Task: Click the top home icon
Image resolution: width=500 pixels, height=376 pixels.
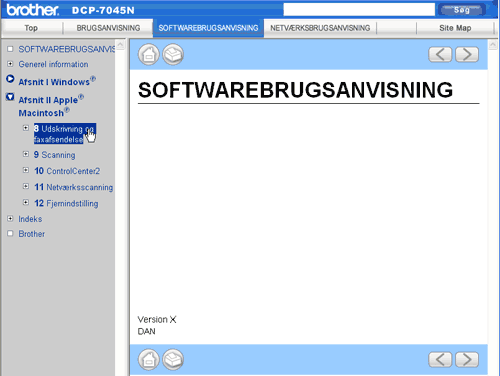Action: point(149,54)
